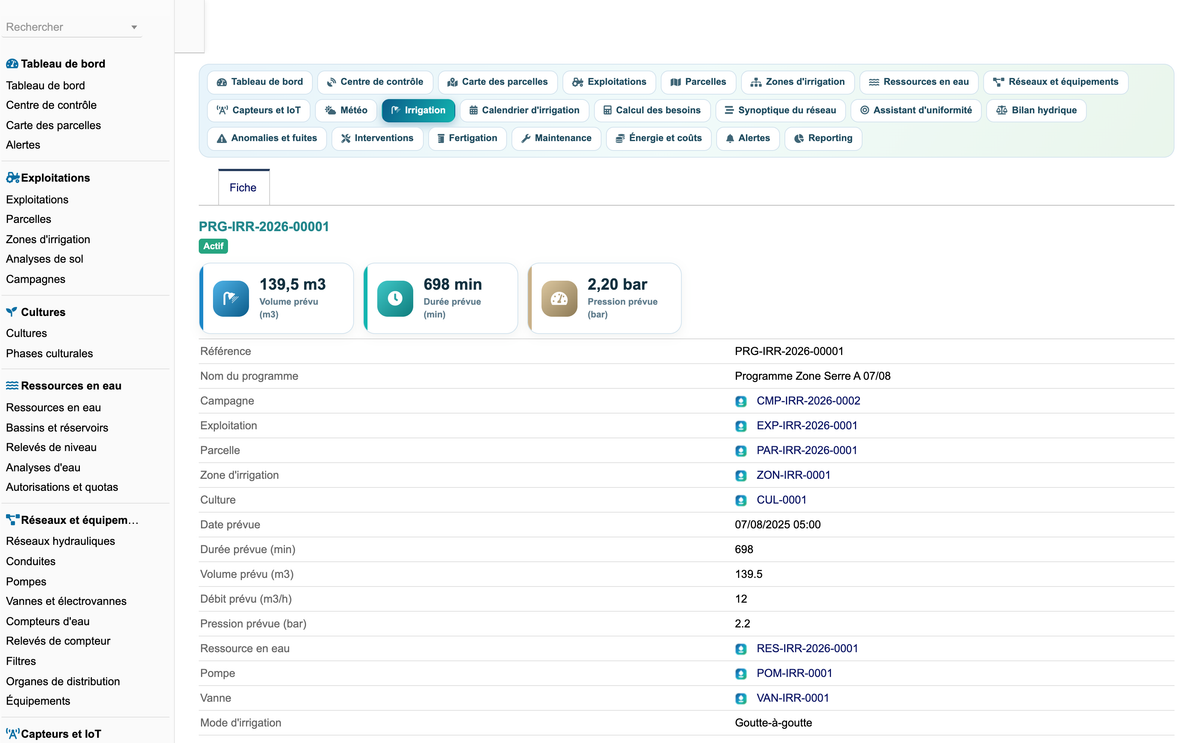Click the record icon beside CUL-0001
This screenshot has width=1200, height=743.
click(x=741, y=500)
